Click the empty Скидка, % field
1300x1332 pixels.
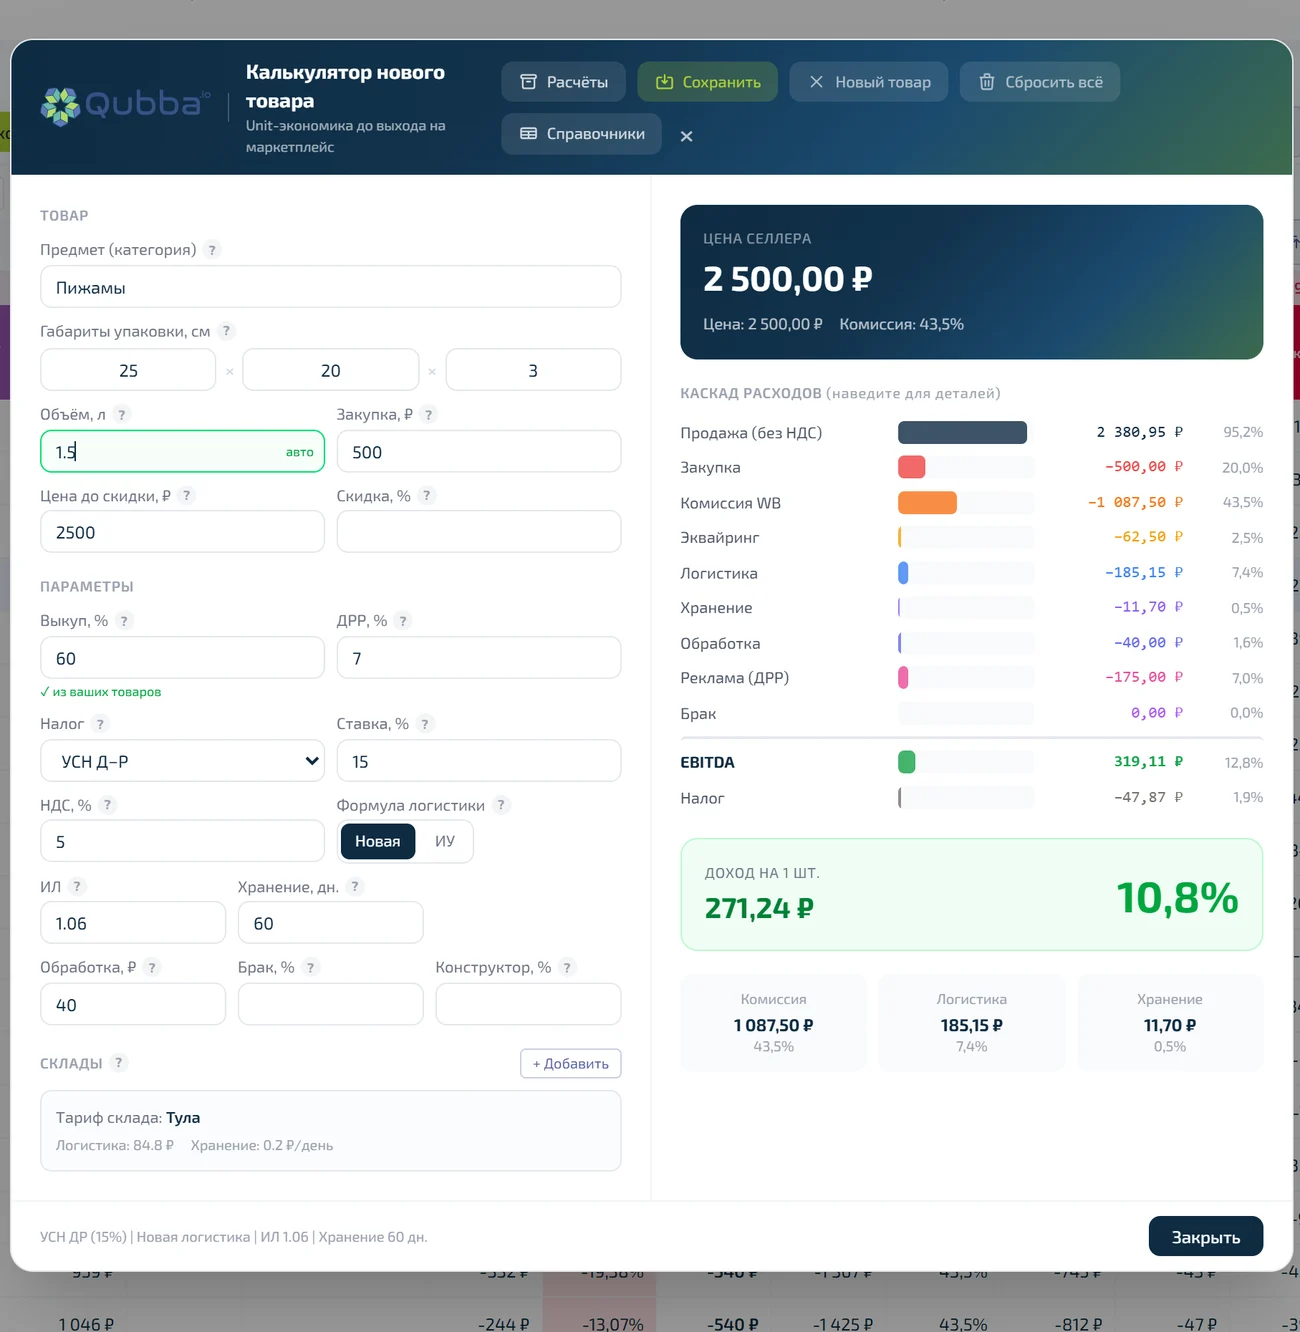(479, 532)
